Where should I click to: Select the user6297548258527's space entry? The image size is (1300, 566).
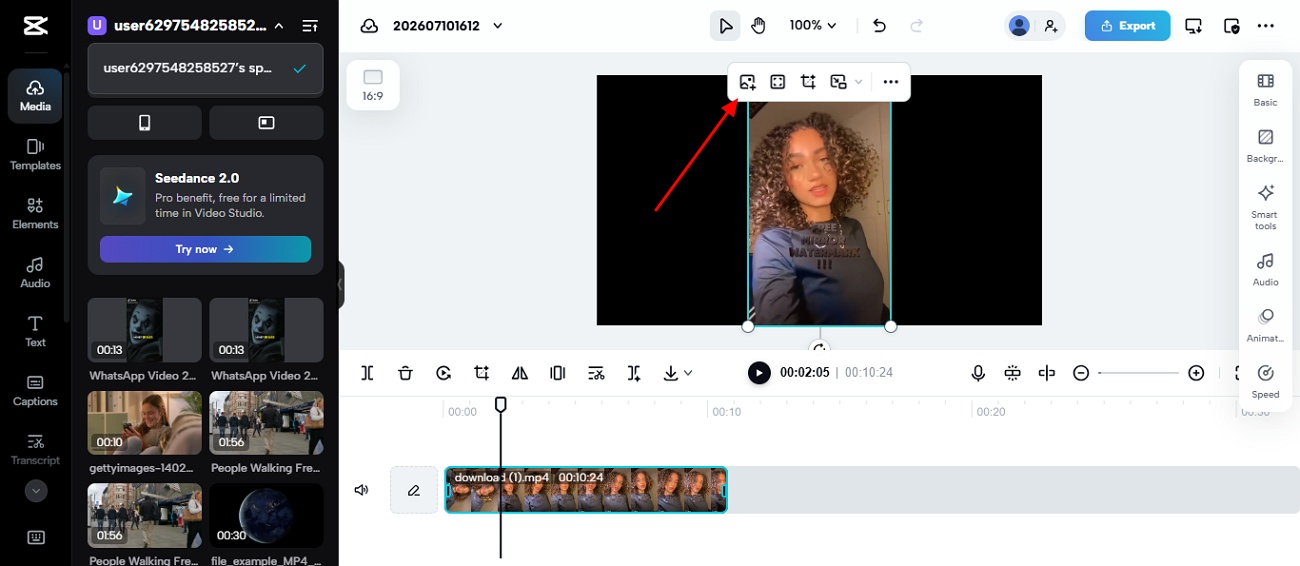tap(205, 69)
